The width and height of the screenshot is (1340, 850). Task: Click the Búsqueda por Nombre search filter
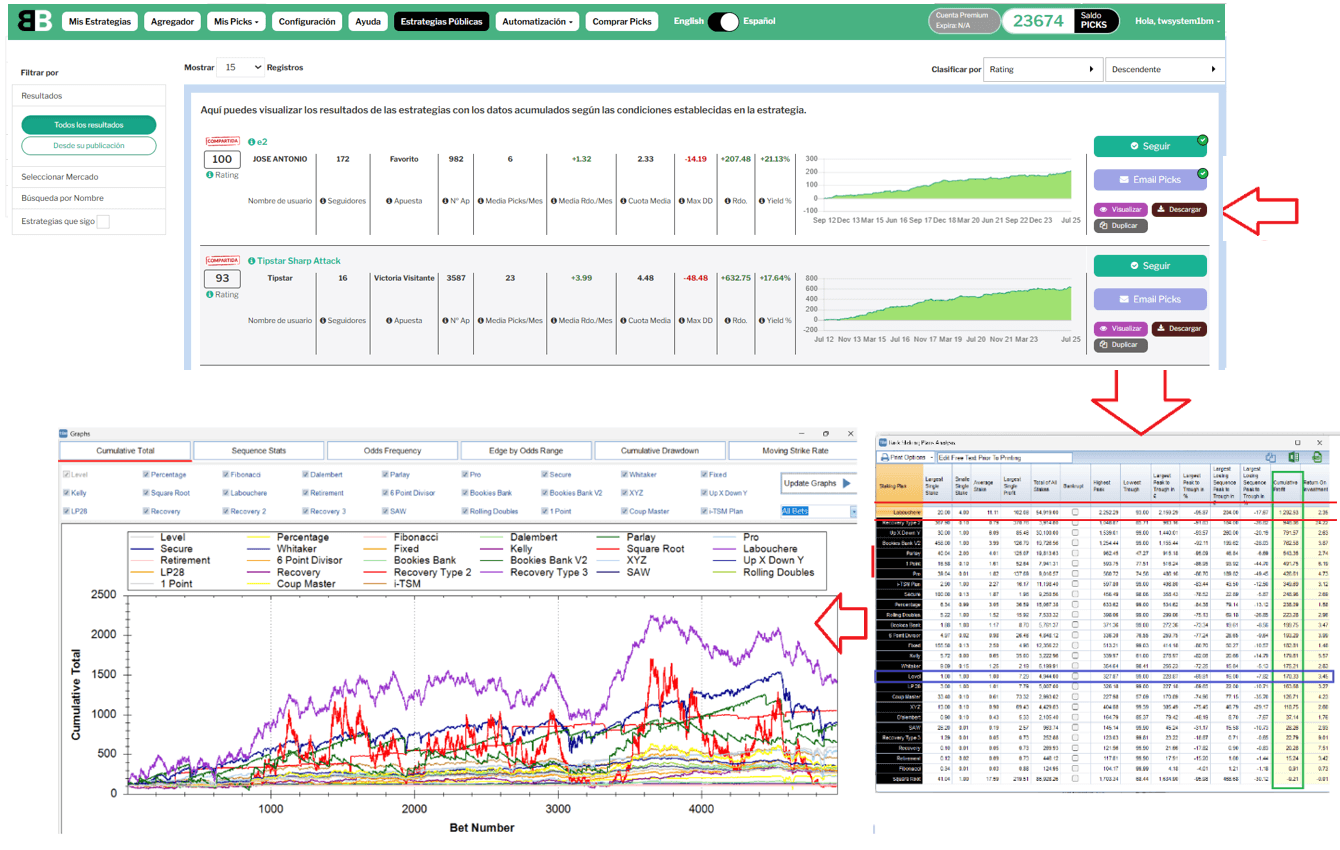(90, 198)
